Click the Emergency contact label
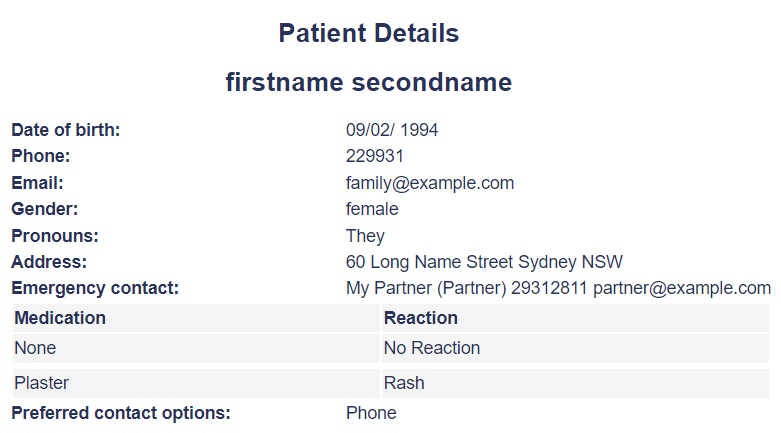 95,288
